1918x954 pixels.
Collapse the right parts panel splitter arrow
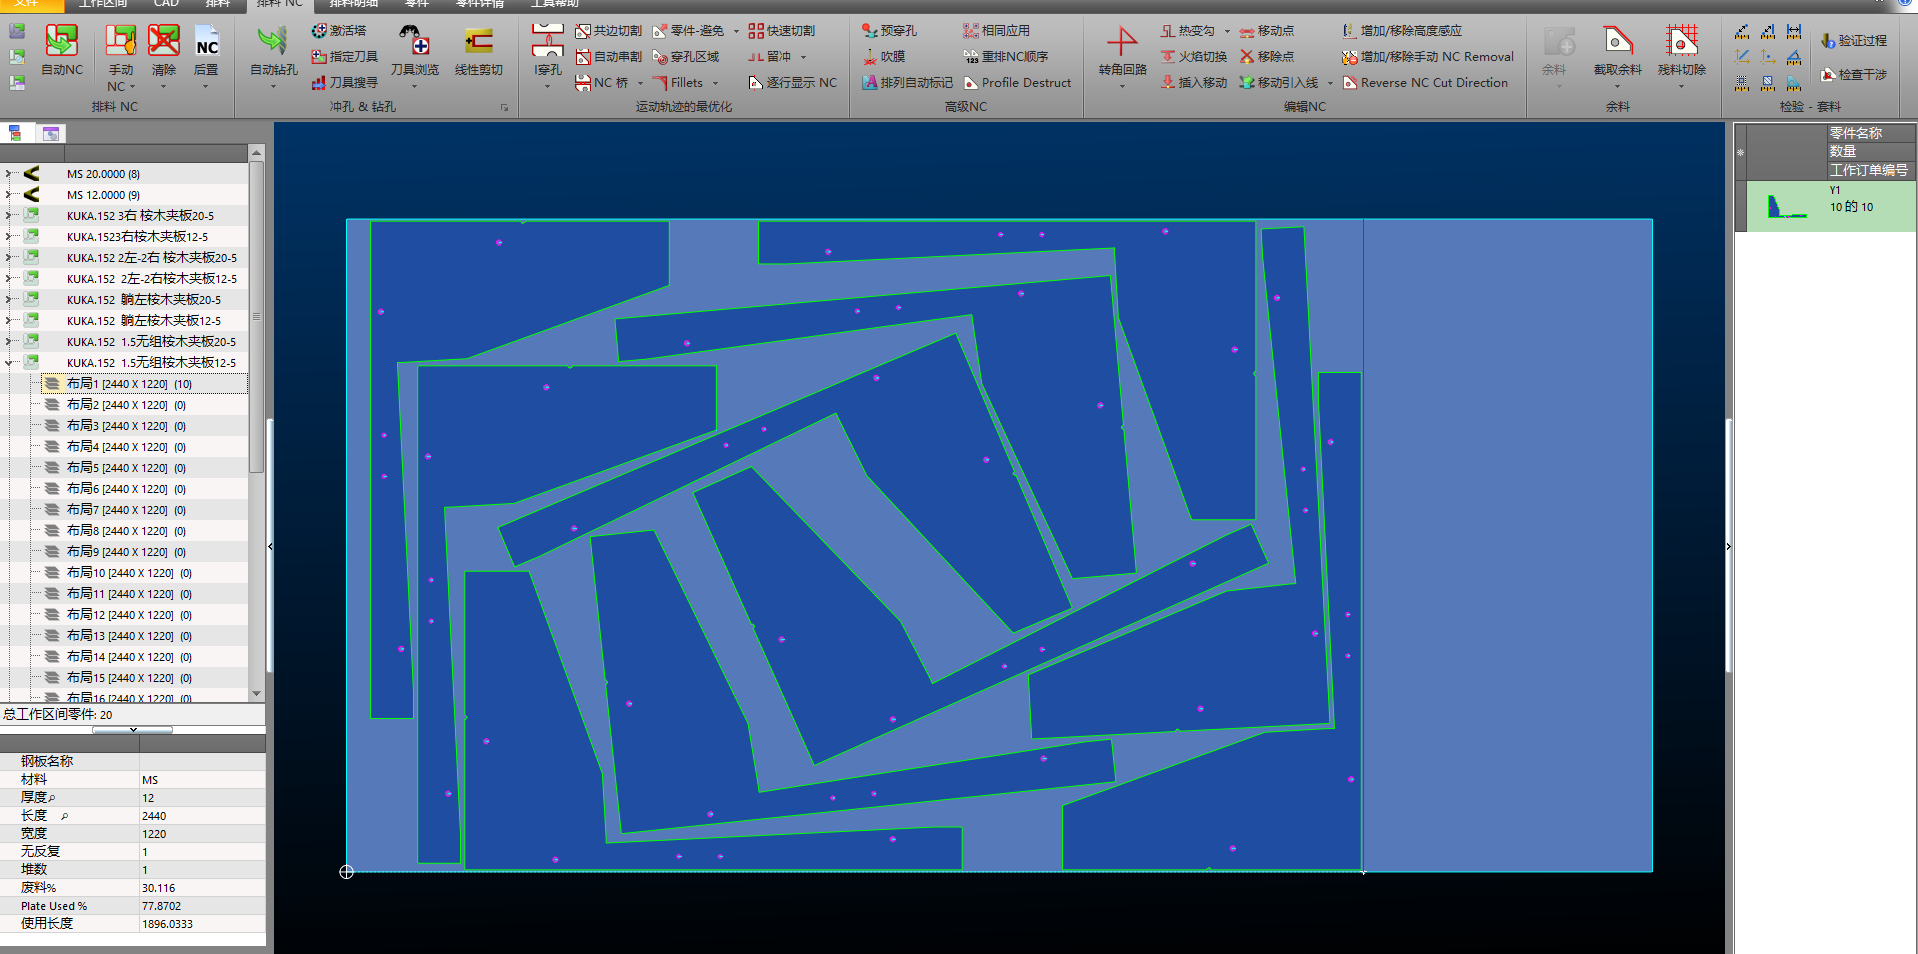(1729, 546)
